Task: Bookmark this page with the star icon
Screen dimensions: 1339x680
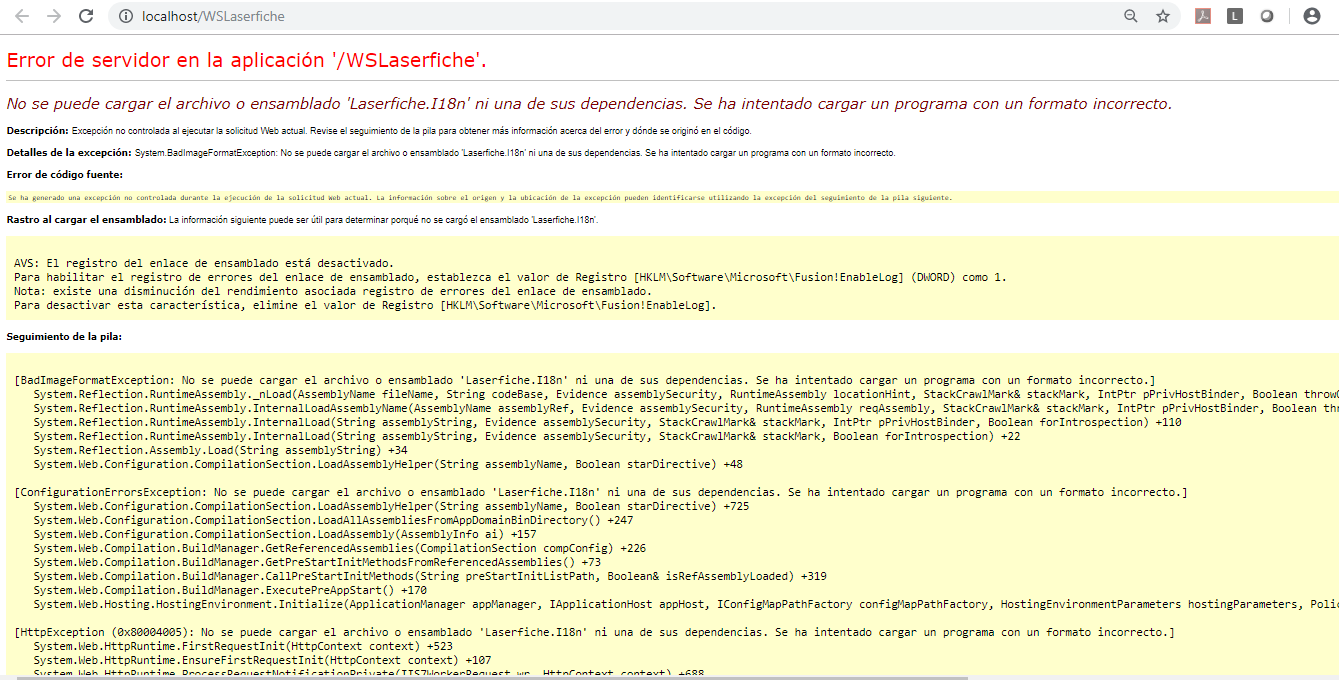Action: [1163, 16]
